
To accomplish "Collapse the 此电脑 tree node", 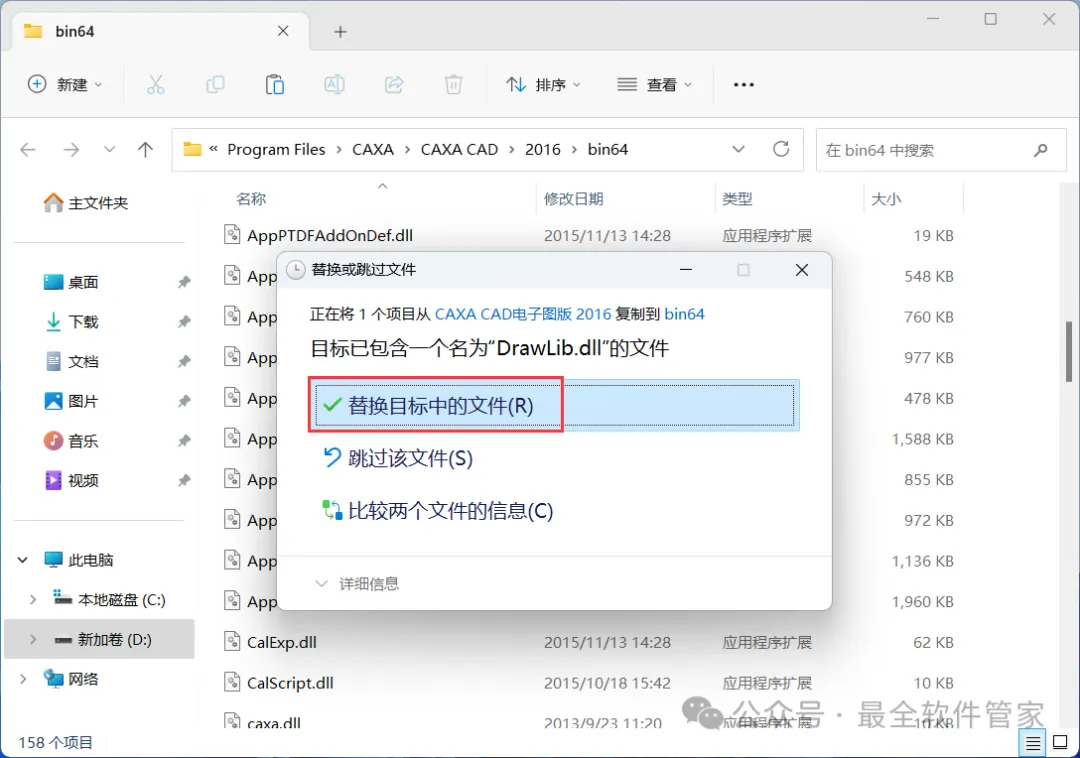I will pyautogui.click(x=23, y=560).
